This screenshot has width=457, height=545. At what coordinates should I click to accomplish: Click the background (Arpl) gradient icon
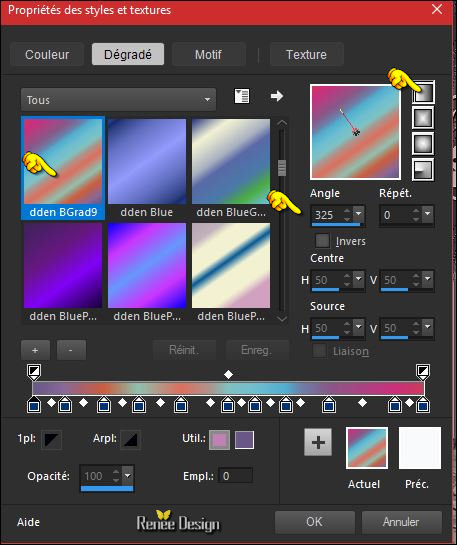[131, 440]
